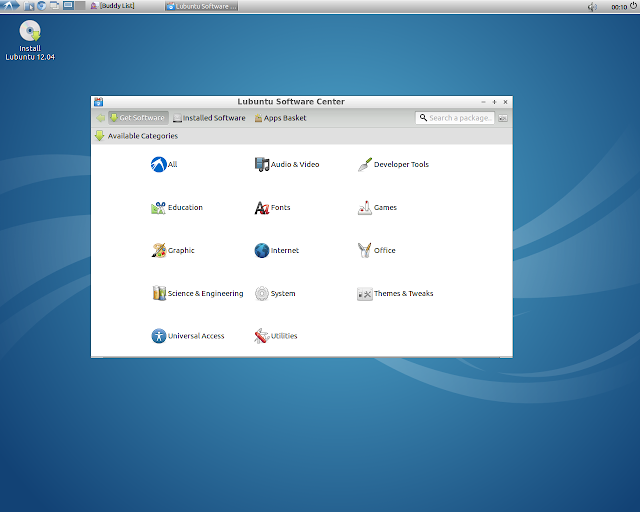Maximize the Lubuntu Software Center window
Viewport: 640px width, 512px height.
[494, 102]
